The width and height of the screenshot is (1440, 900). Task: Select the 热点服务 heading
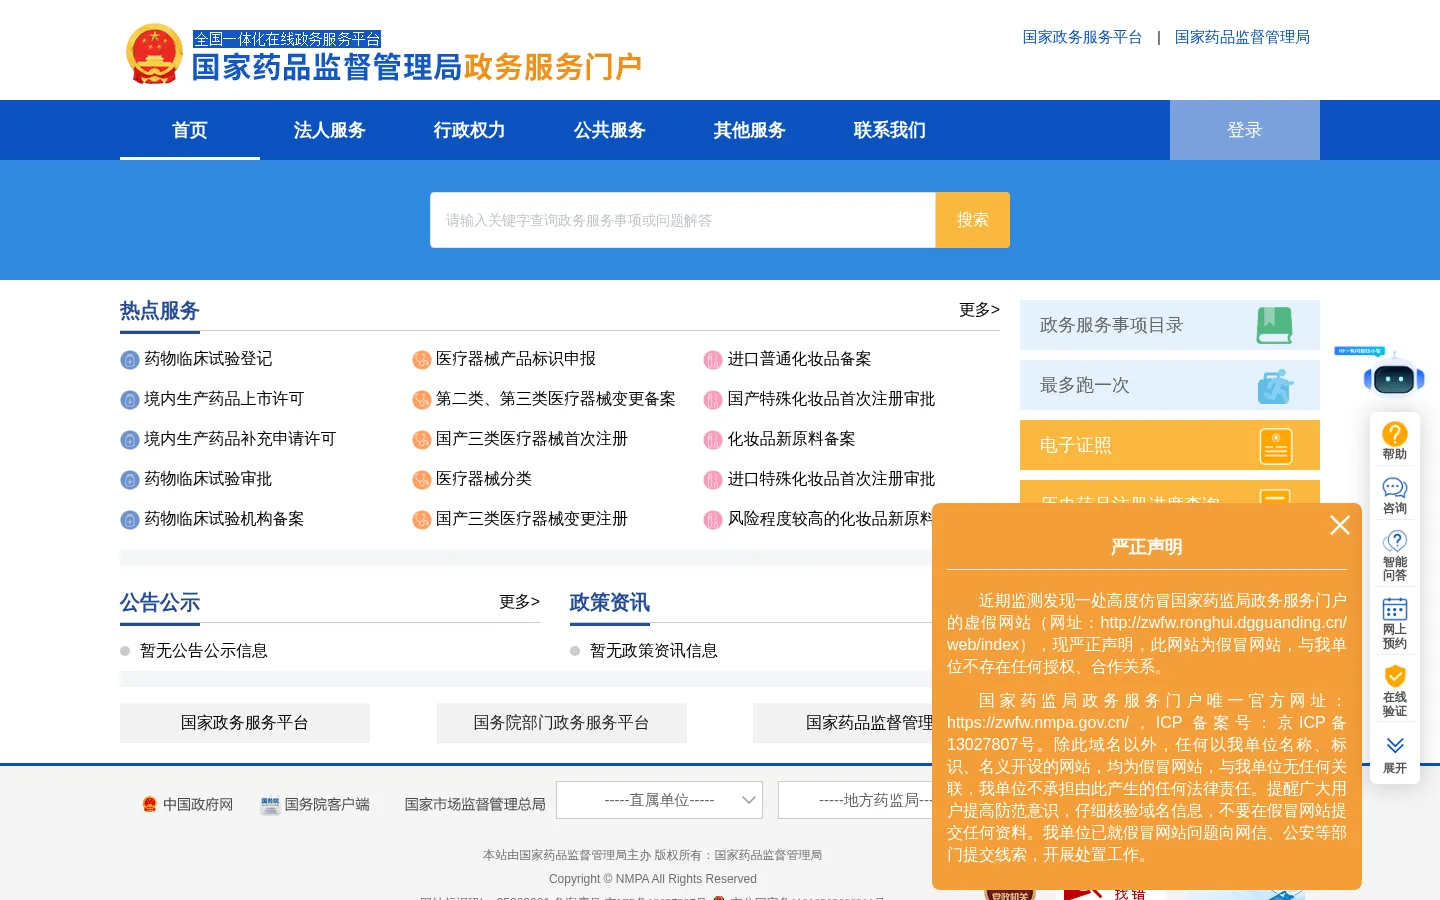(160, 311)
